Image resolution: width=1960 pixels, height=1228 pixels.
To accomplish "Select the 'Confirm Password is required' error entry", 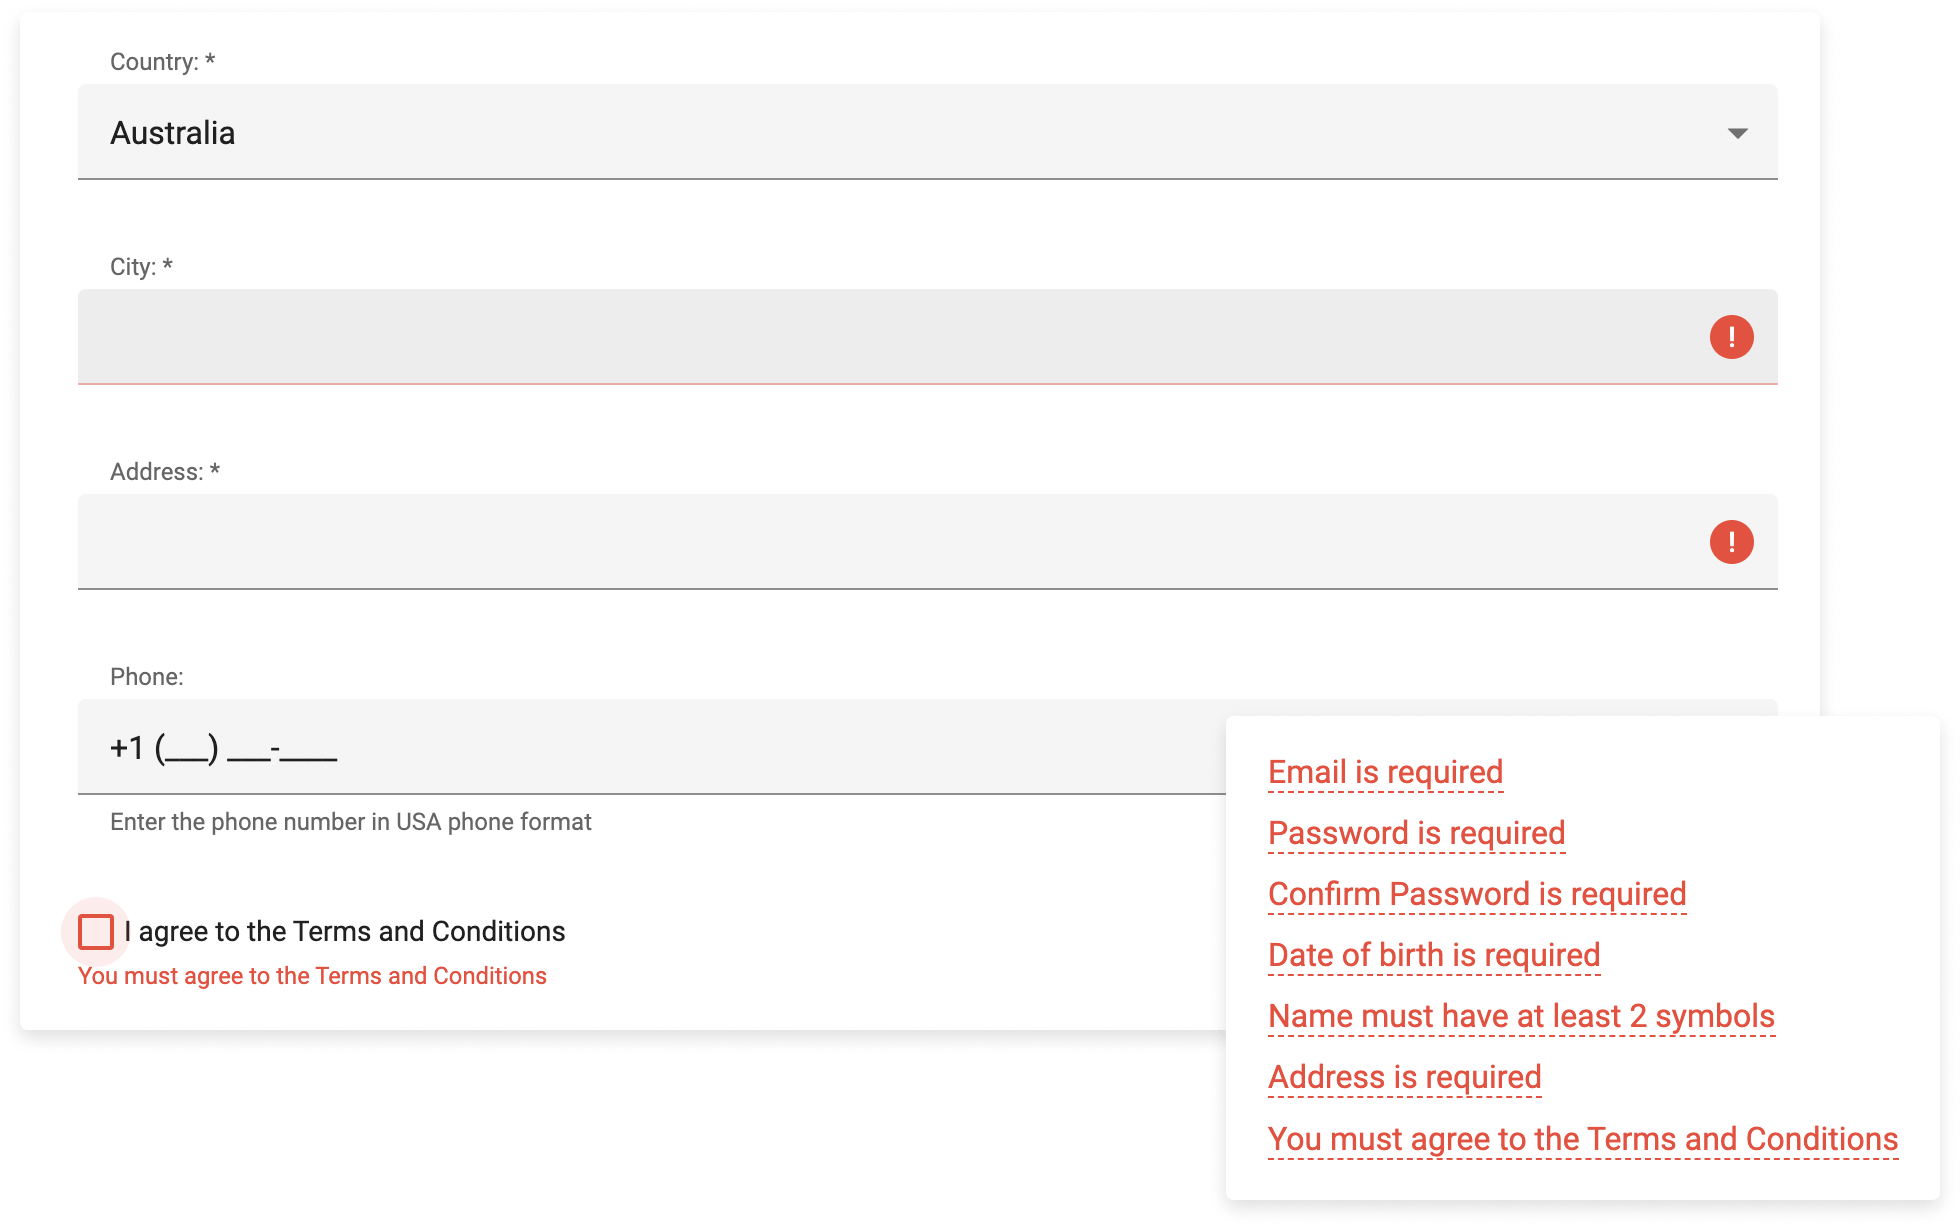I will pos(1476,894).
